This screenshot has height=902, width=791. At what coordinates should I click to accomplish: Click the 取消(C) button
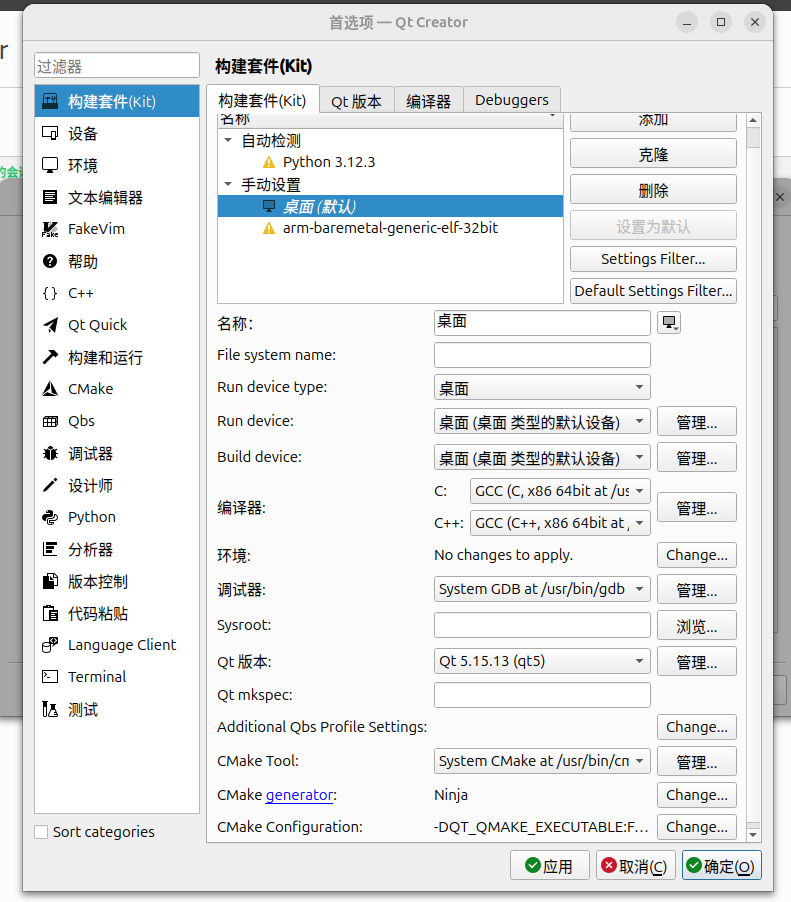tap(635, 866)
